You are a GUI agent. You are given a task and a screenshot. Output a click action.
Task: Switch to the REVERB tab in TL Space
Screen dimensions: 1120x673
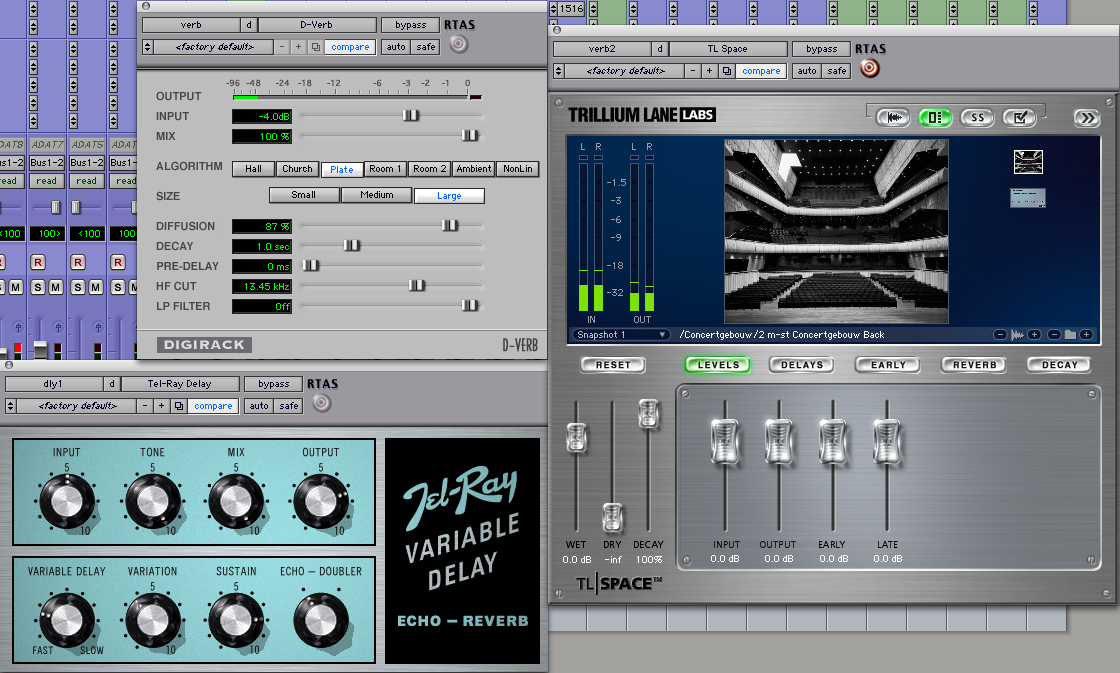[x=974, y=365]
